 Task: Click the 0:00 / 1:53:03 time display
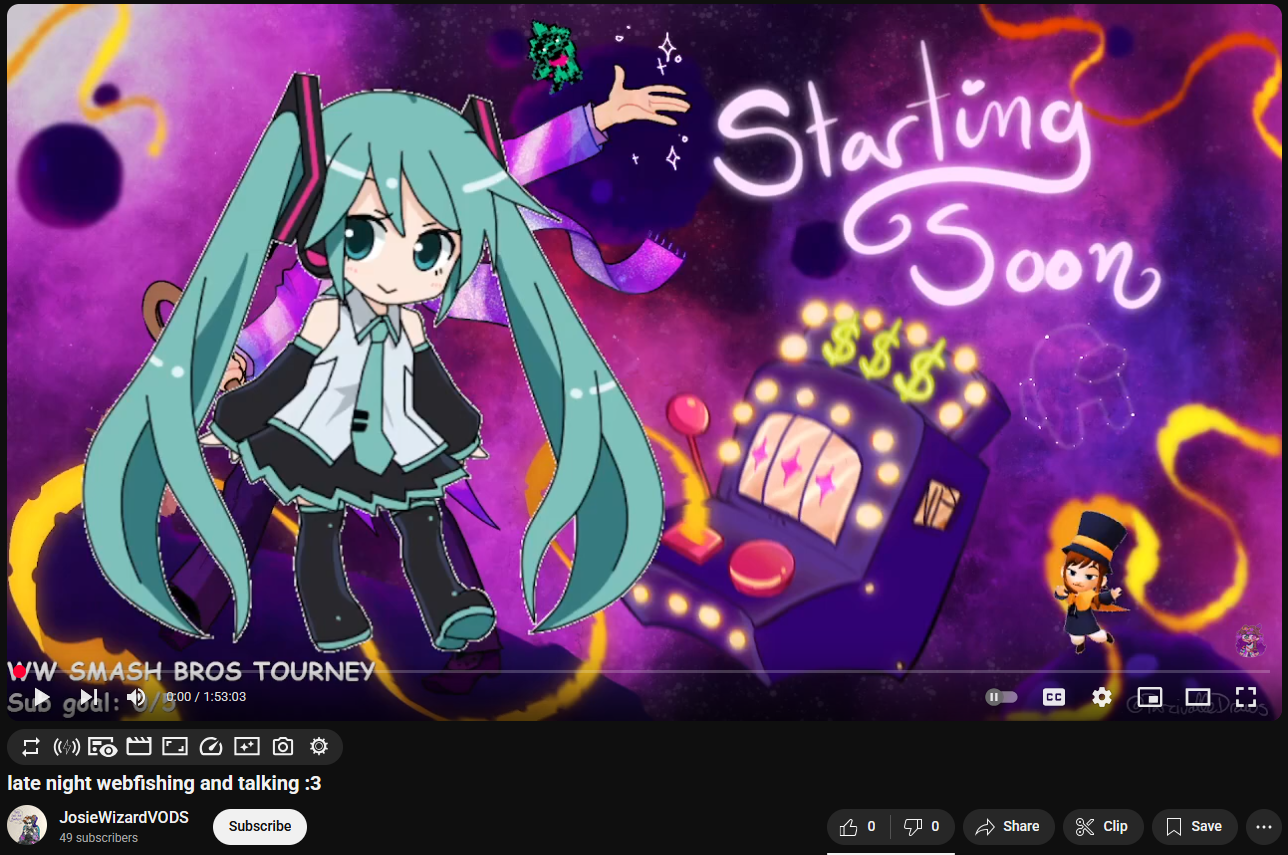pos(206,697)
